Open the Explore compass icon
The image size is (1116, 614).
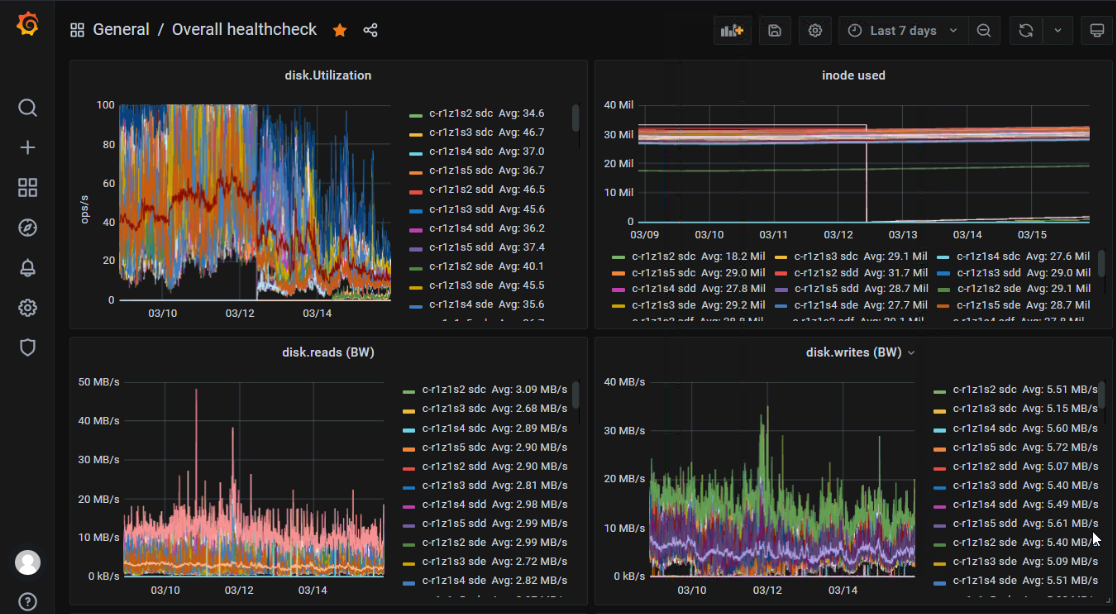pyautogui.click(x=27, y=228)
